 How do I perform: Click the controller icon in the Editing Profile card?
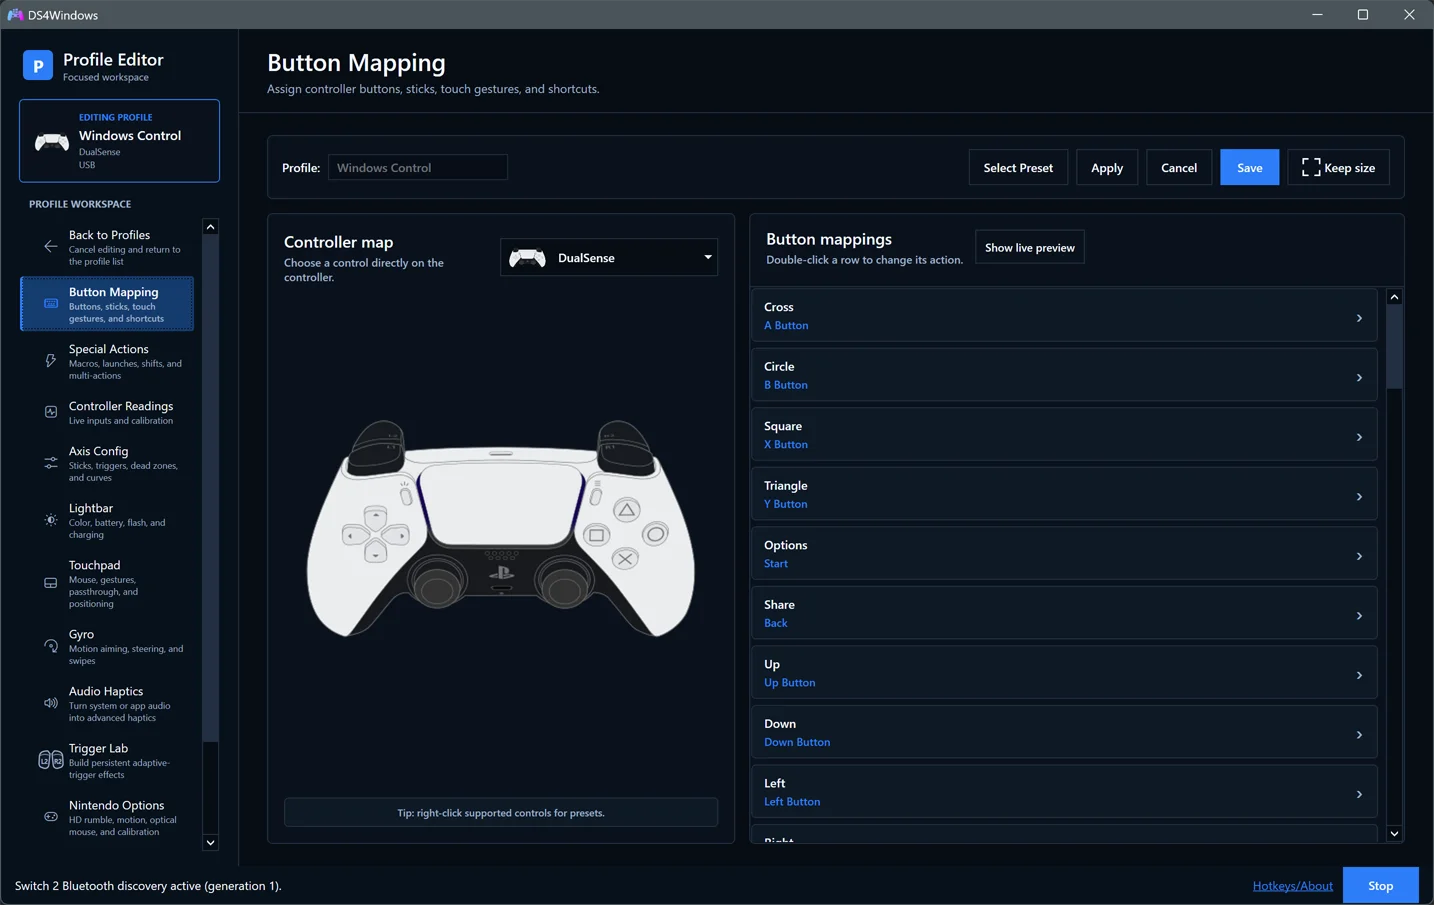point(52,142)
